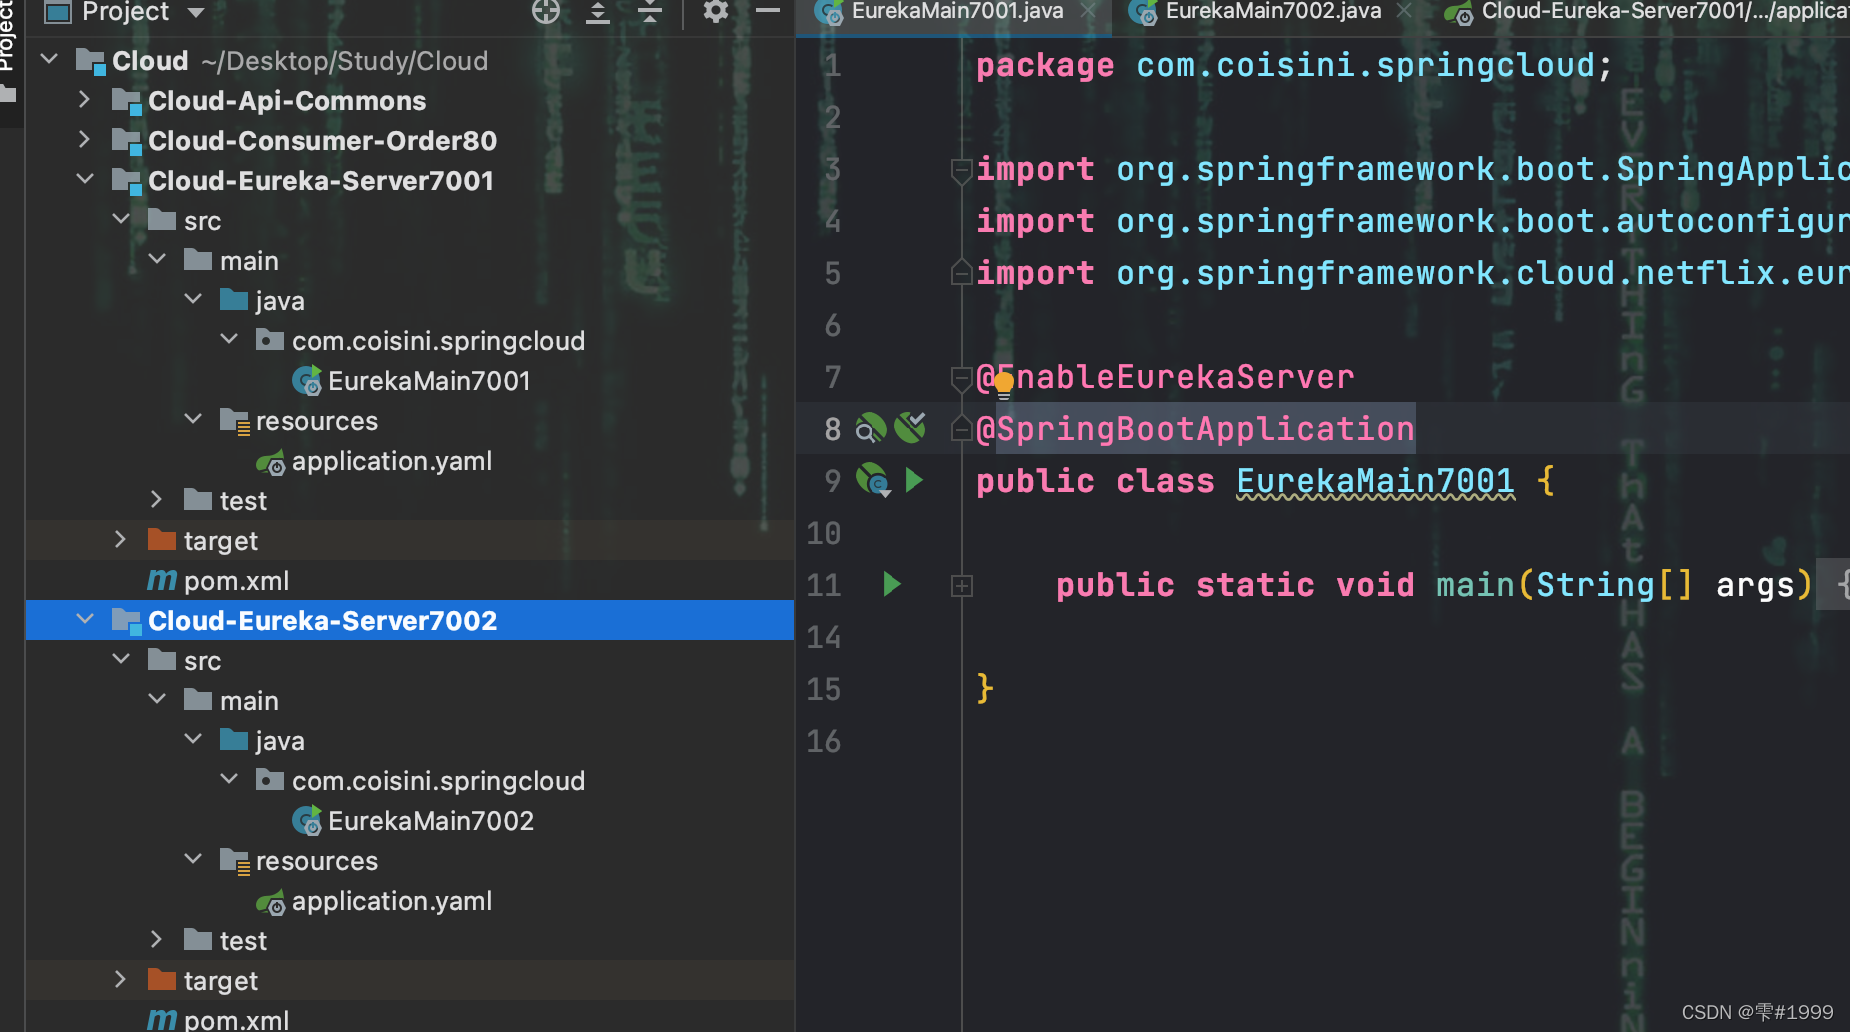Click the yellow intention lightbulb on line 7

[1004, 383]
